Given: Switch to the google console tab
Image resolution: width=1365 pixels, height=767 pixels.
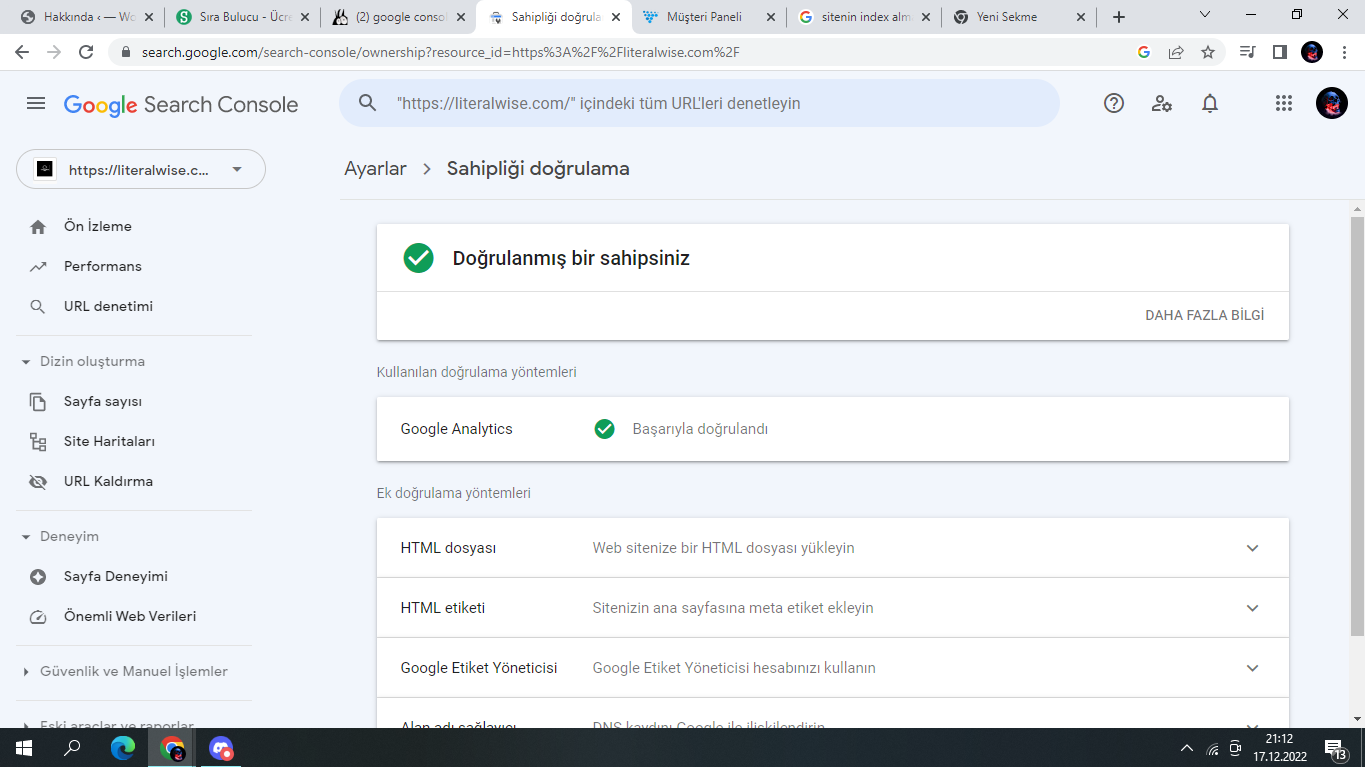Looking at the screenshot, I should pyautogui.click(x=400, y=17).
